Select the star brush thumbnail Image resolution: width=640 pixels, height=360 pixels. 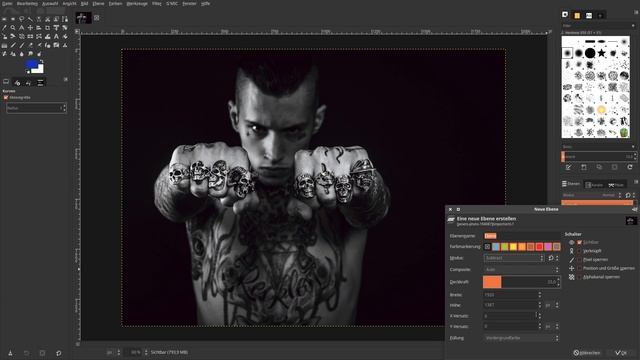(x=601, y=53)
